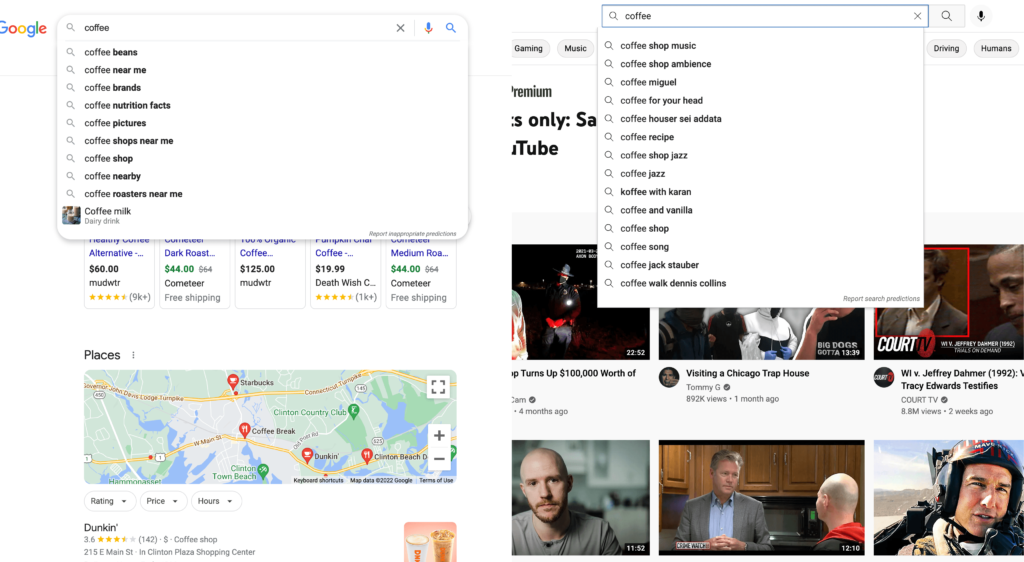
Task: Click inside the Google coffee search field
Action: [x=235, y=28]
